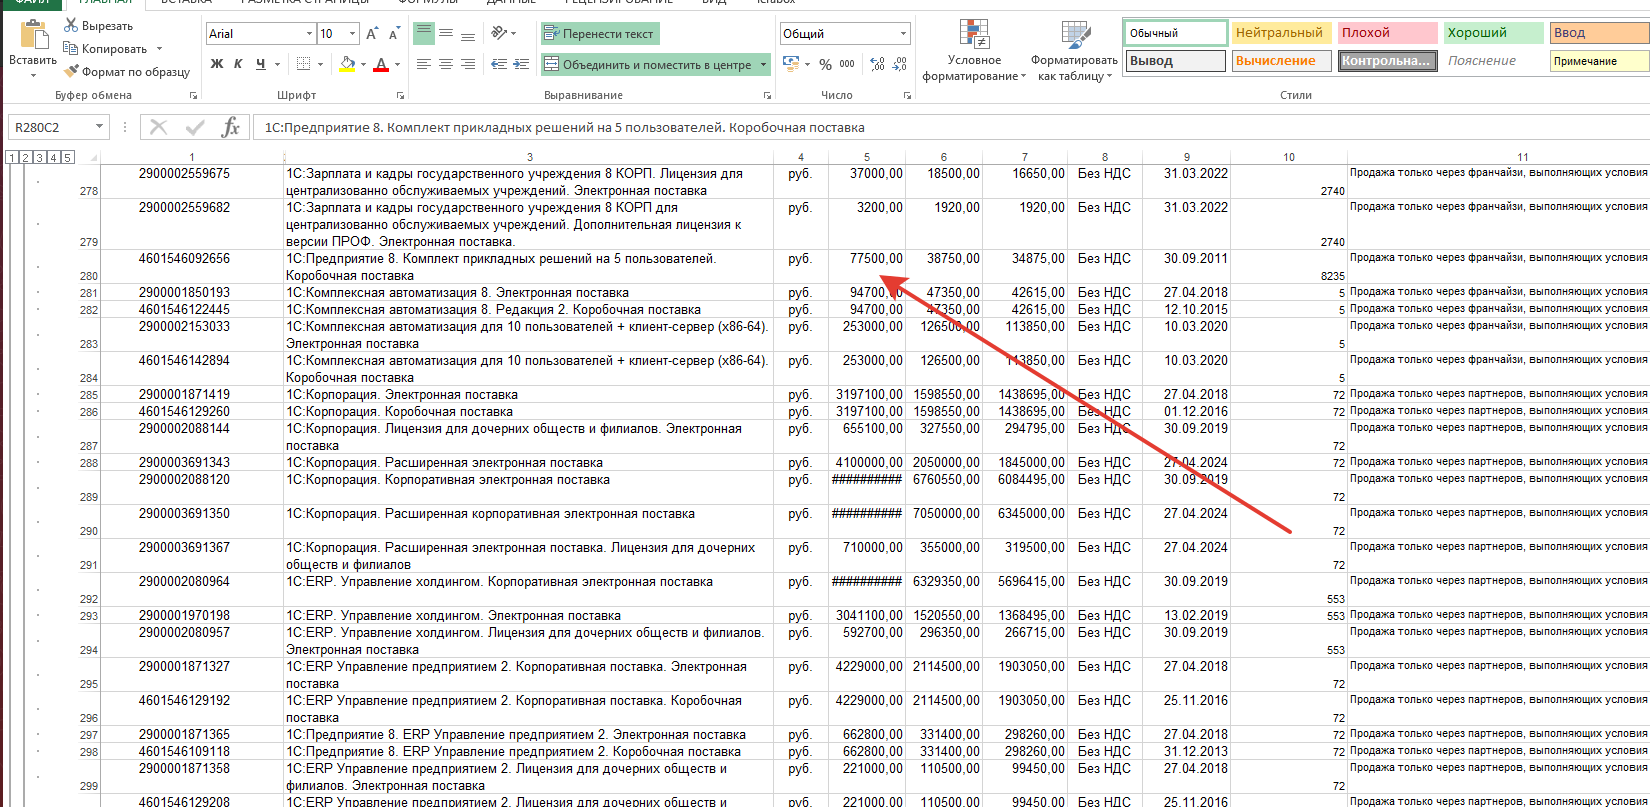Image resolution: width=1650 pixels, height=807 pixels.
Task: Open the merge cells dropdown arrow
Action: pos(764,64)
